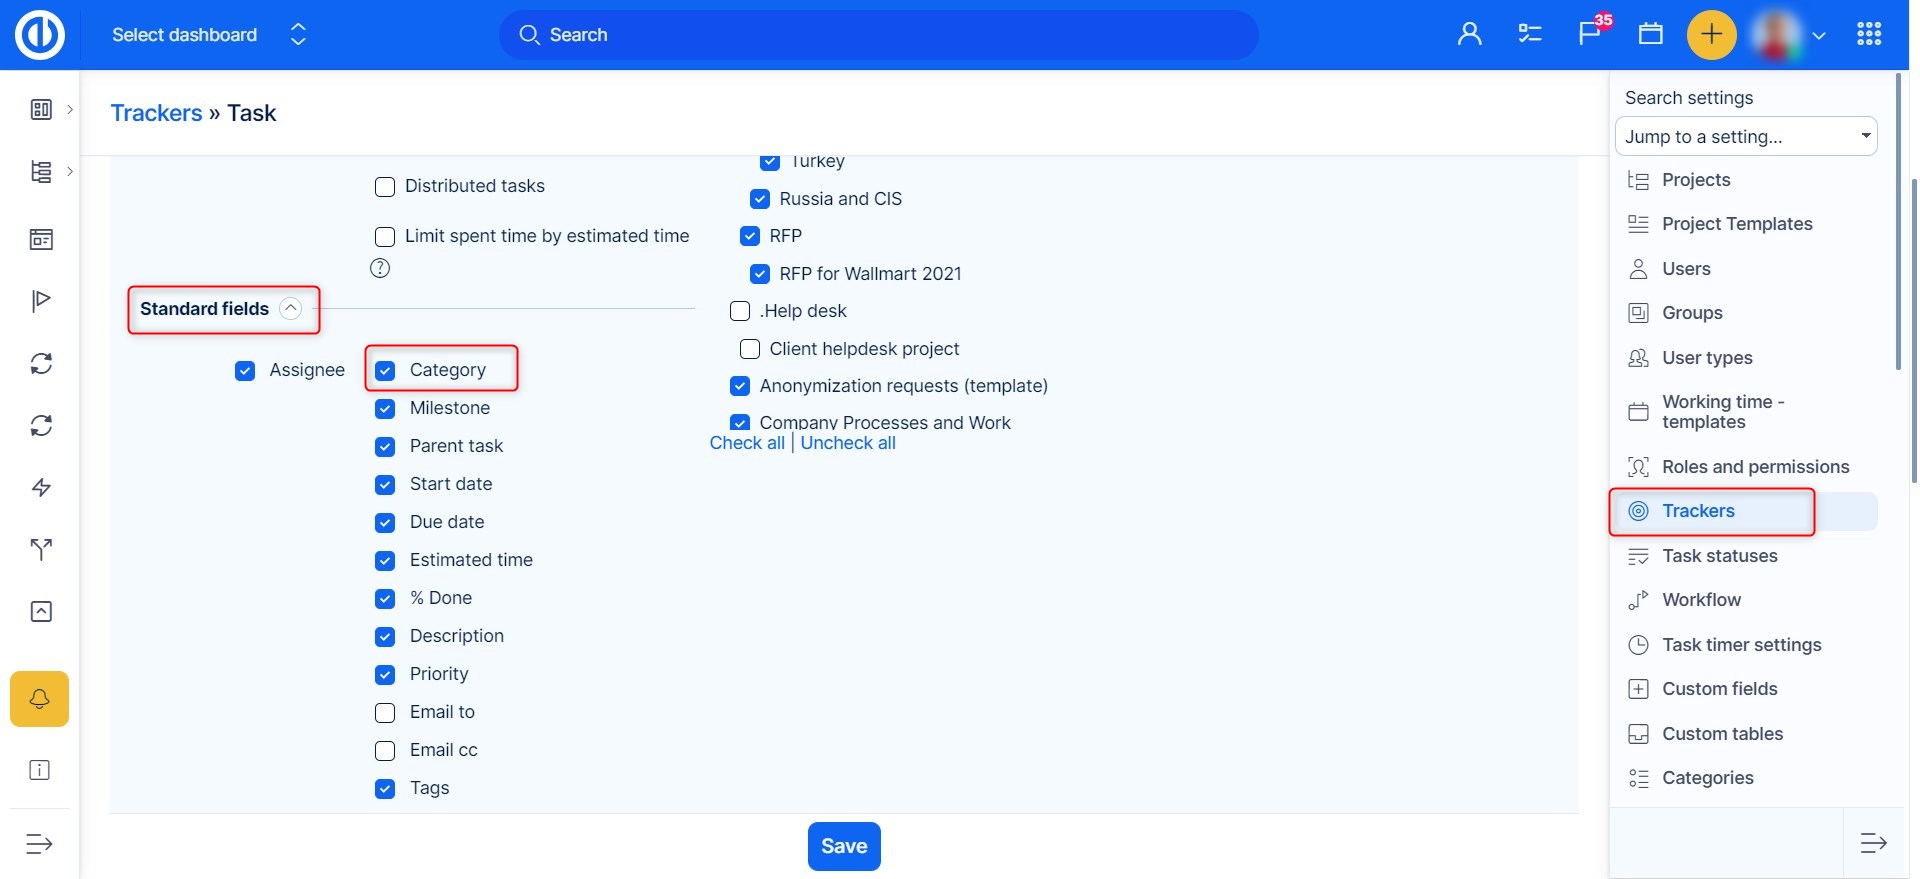Go to Workflow settings
Viewport: 1920px width, 879px height.
[x=1701, y=600]
